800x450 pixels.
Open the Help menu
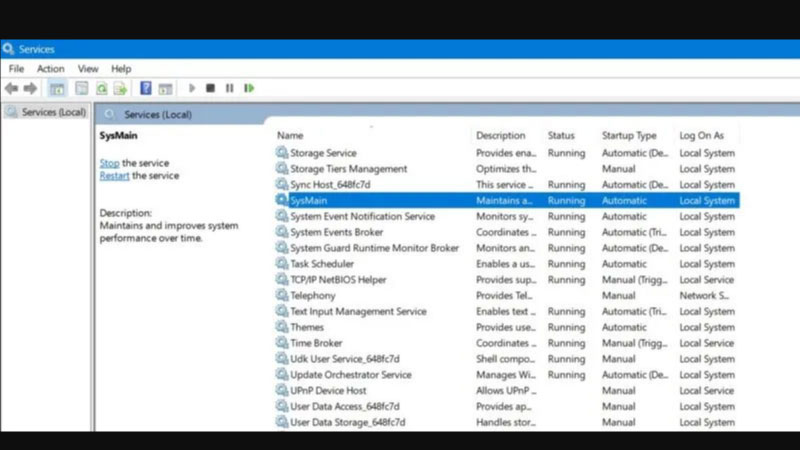tap(121, 68)
